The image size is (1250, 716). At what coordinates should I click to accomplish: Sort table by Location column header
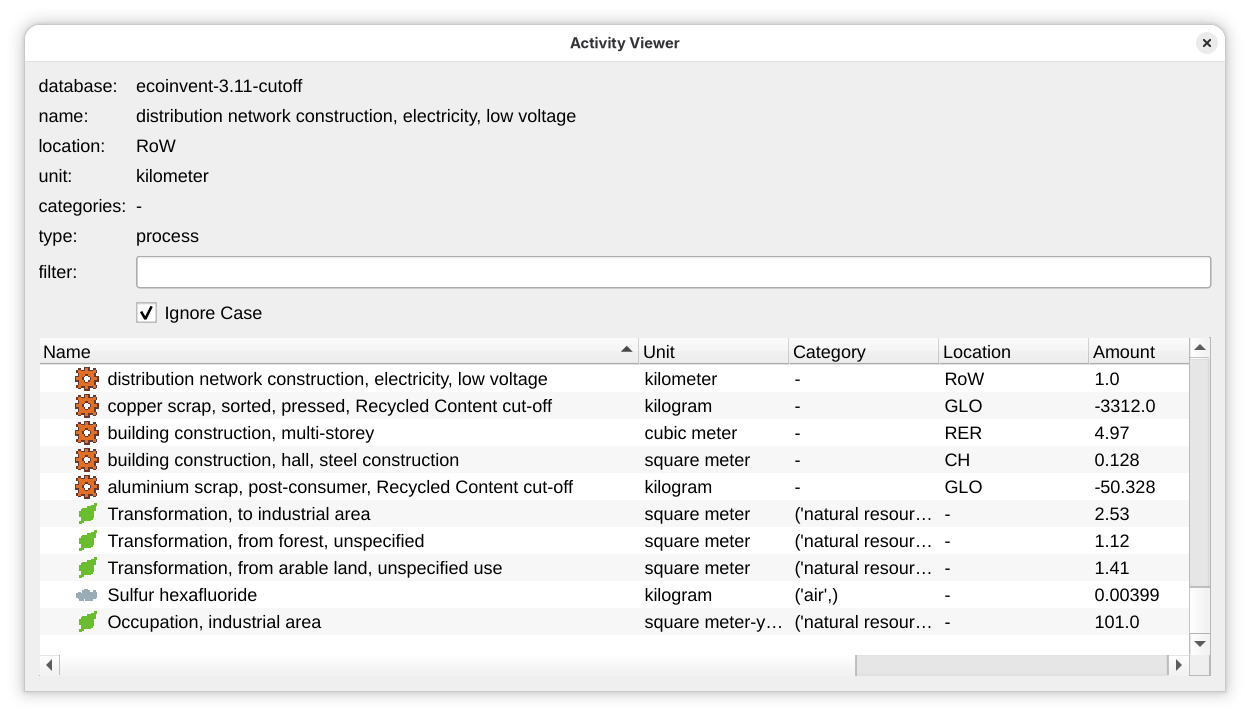[x=1014, y=351]
